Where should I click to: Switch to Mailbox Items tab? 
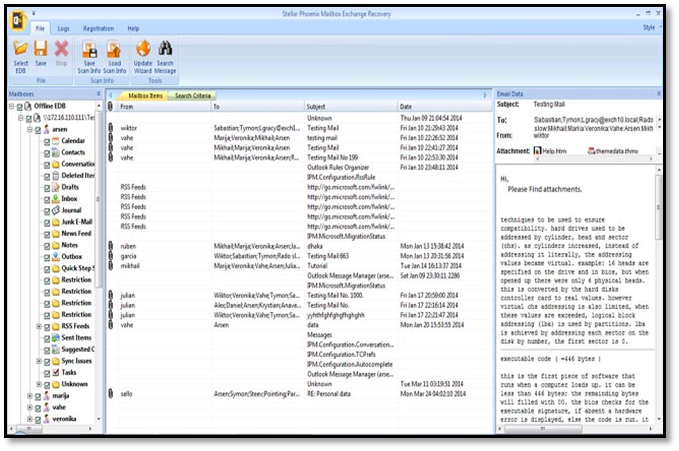click(x=145, y=96)
